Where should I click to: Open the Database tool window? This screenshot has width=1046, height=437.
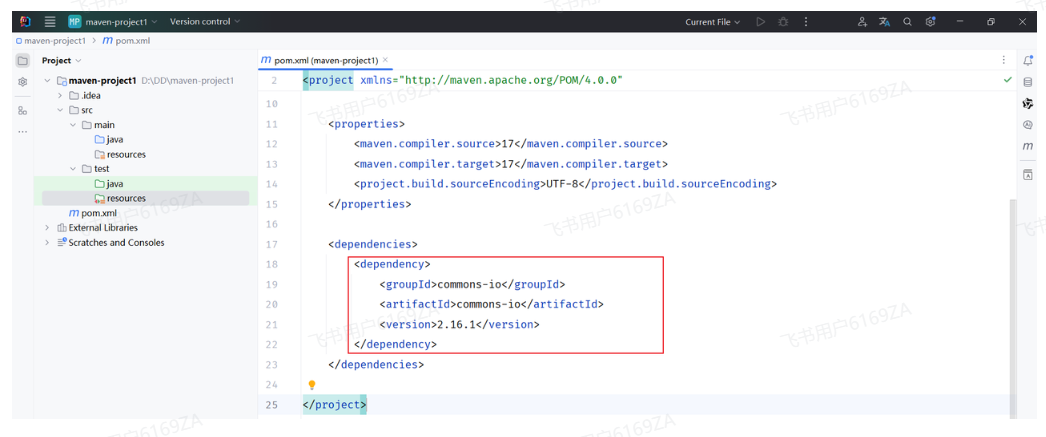coord(1027,82)
